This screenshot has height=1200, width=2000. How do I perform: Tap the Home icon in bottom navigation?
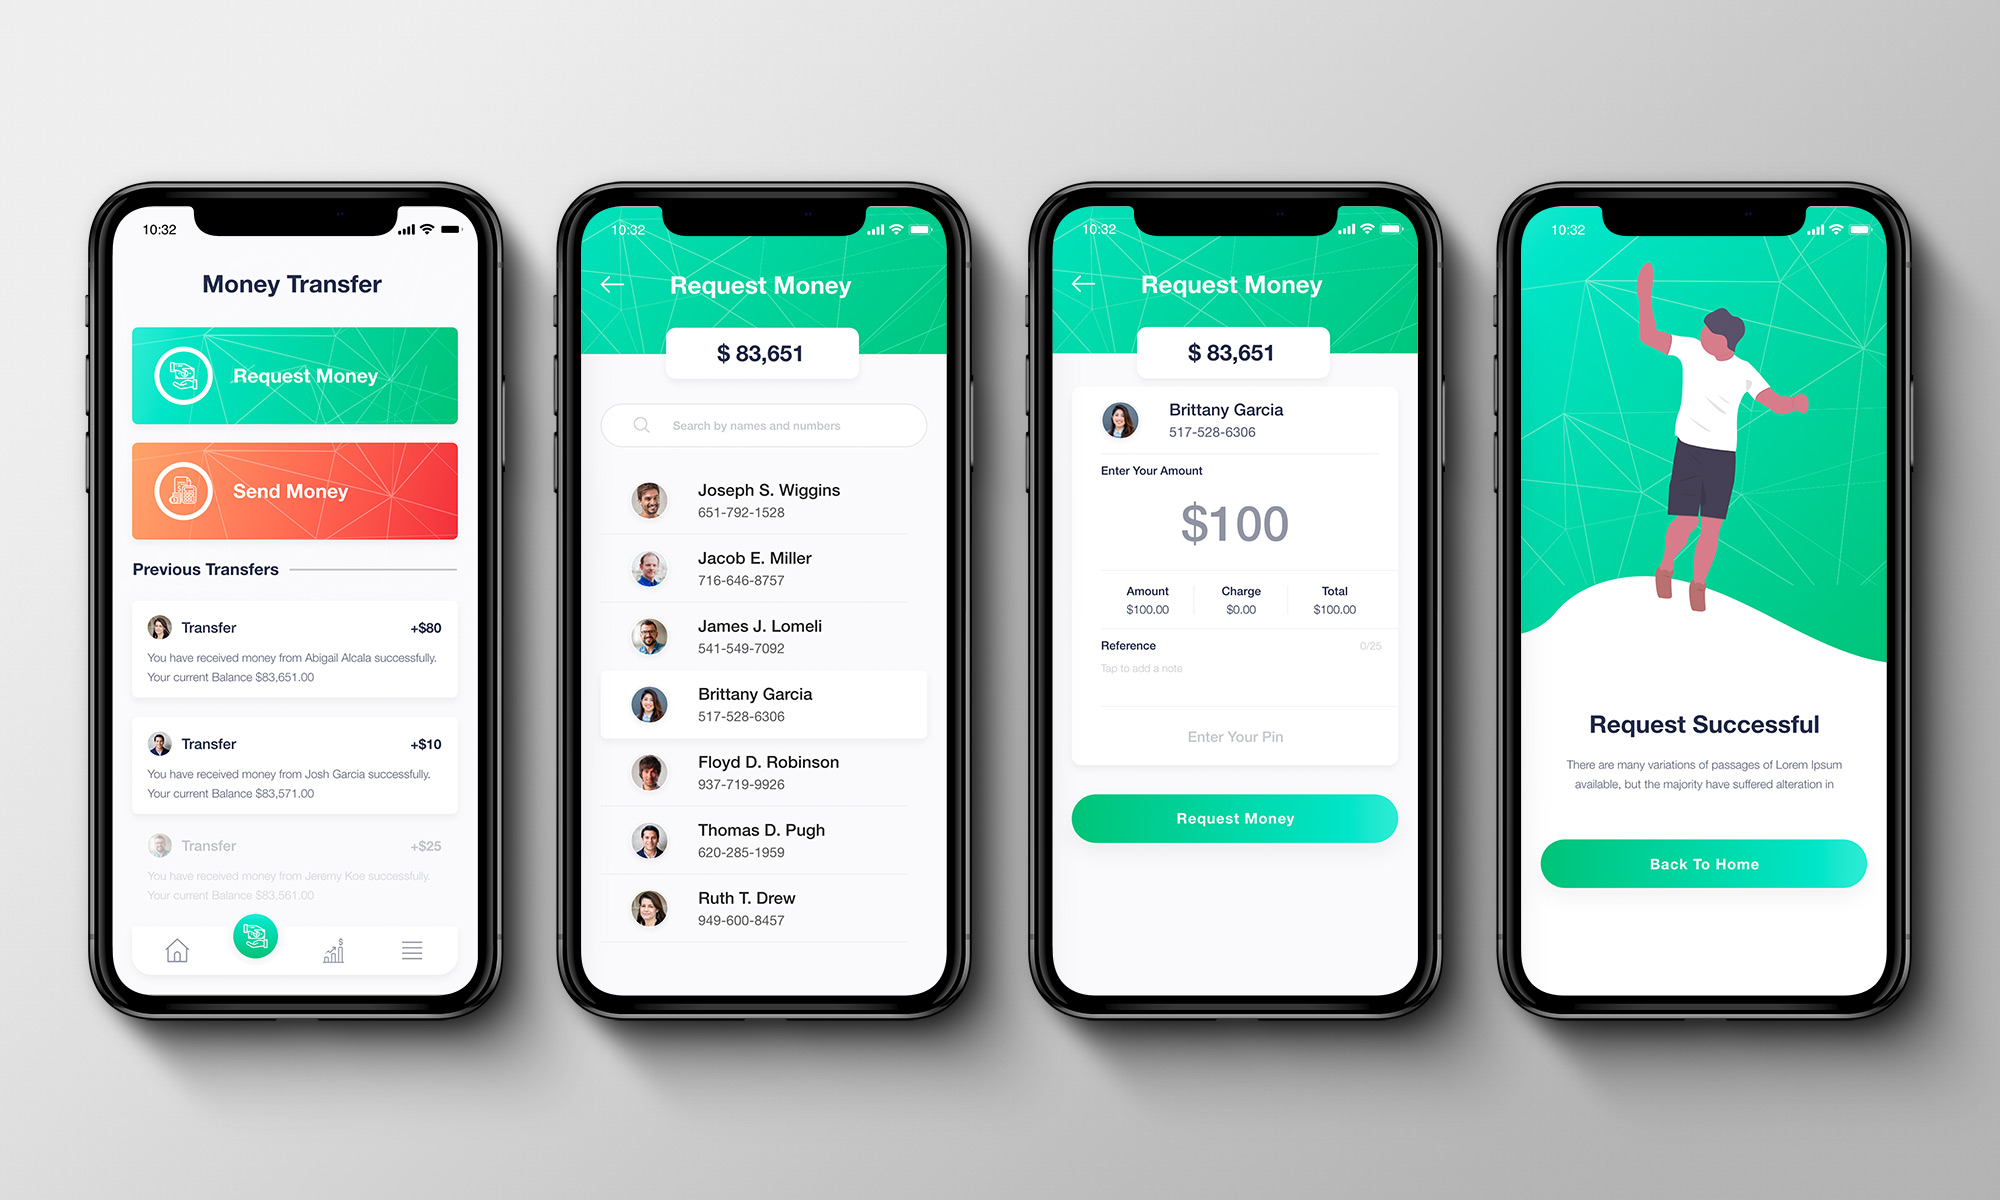coord(183,953)
